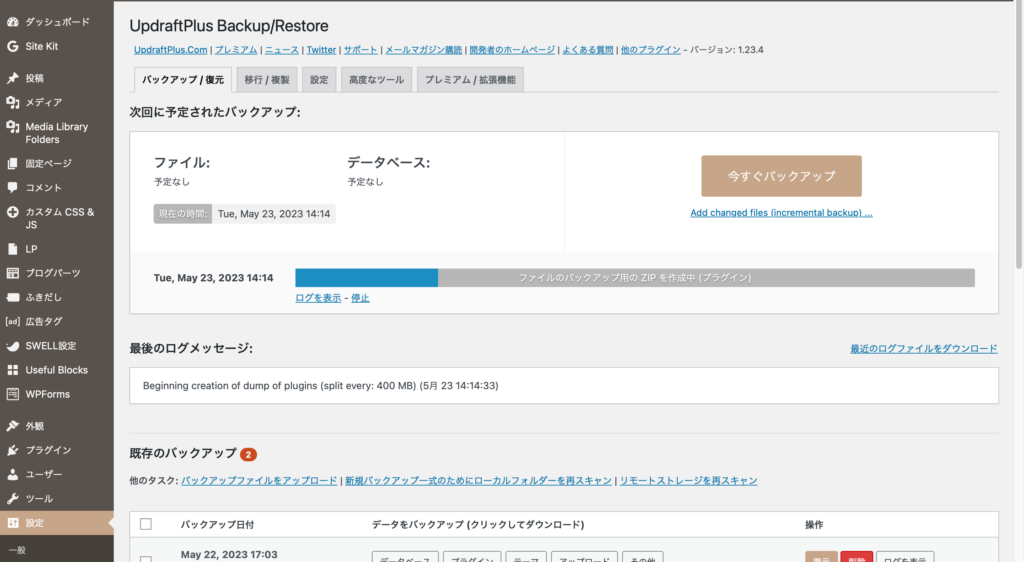Click リモートストレージを再スキャン link
This screenshot has width=1024, height=562.
point(688,480)
